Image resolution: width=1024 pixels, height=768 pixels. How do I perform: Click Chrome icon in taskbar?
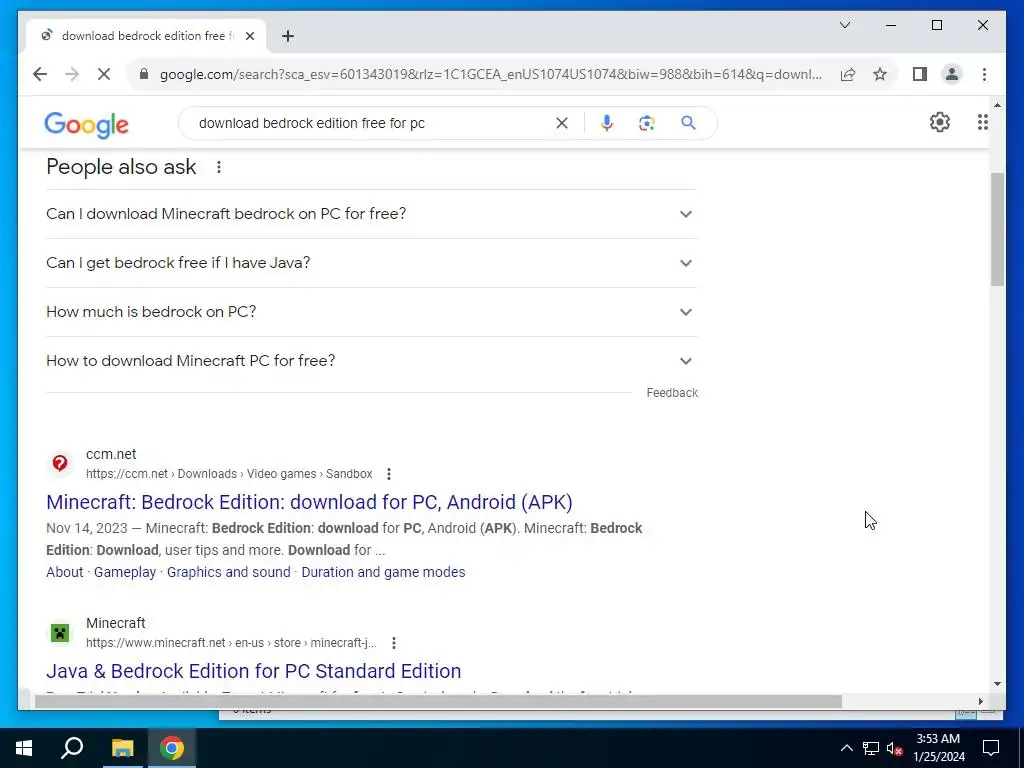point(172,748)
